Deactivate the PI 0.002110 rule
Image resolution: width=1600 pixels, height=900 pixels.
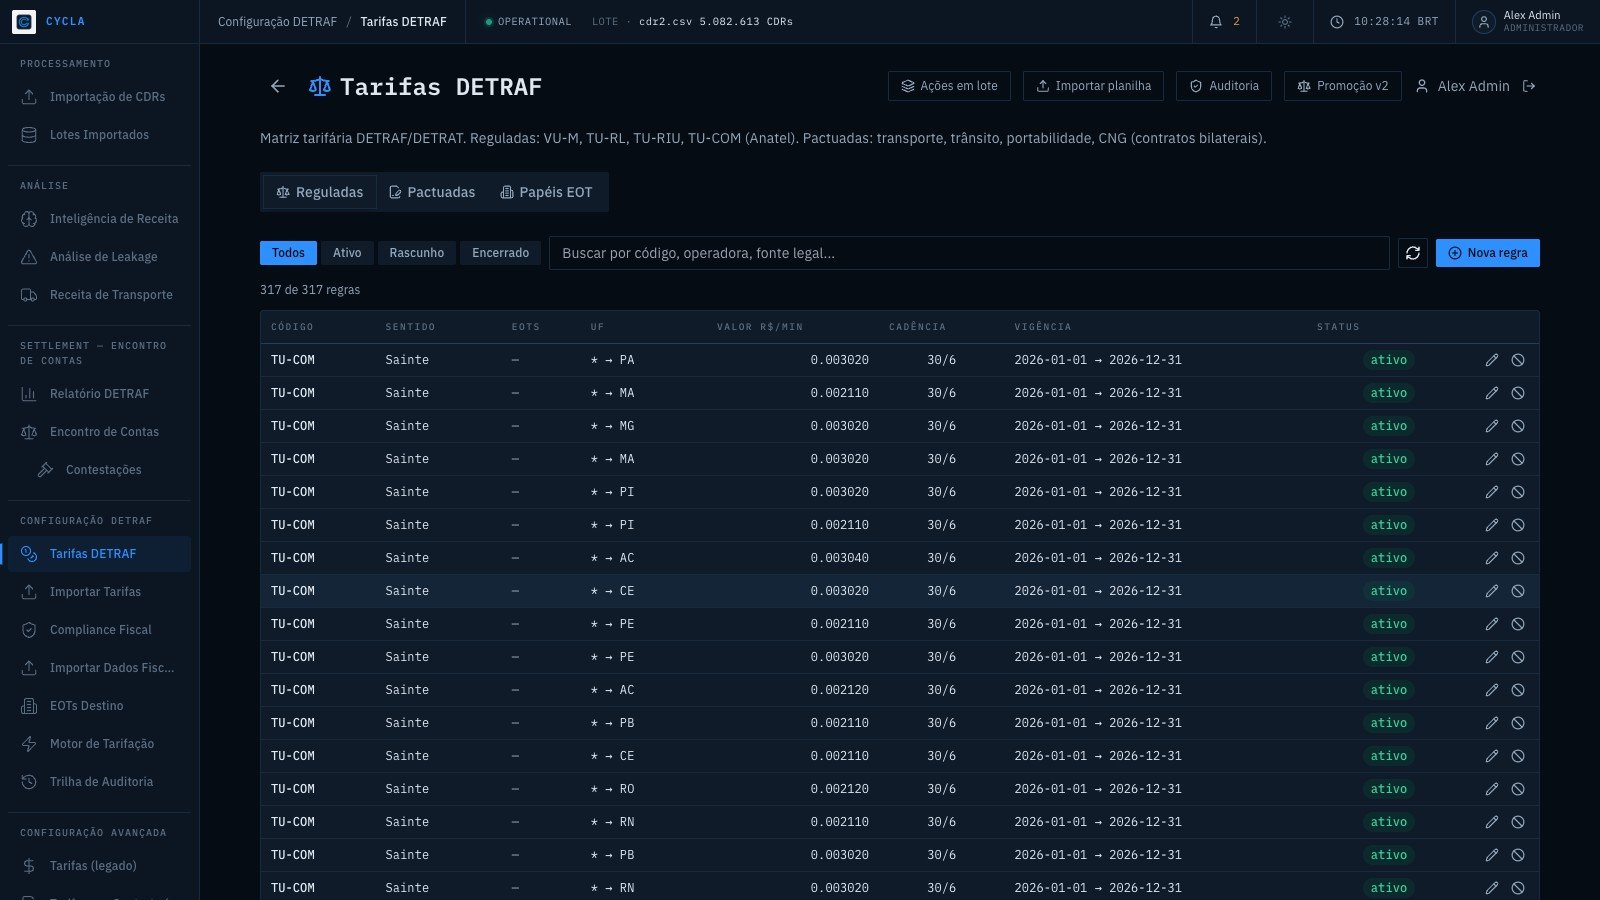tap(1518, 525)
